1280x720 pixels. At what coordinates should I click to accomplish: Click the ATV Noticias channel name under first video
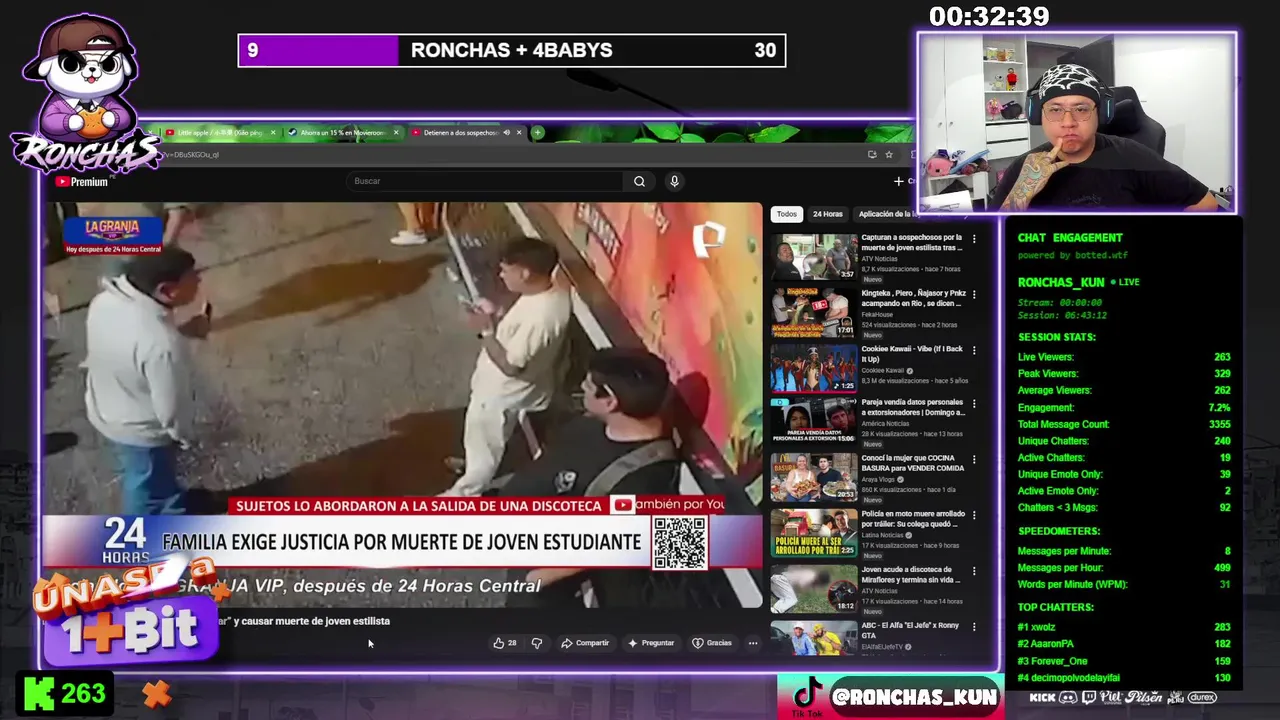click(880, 260)
